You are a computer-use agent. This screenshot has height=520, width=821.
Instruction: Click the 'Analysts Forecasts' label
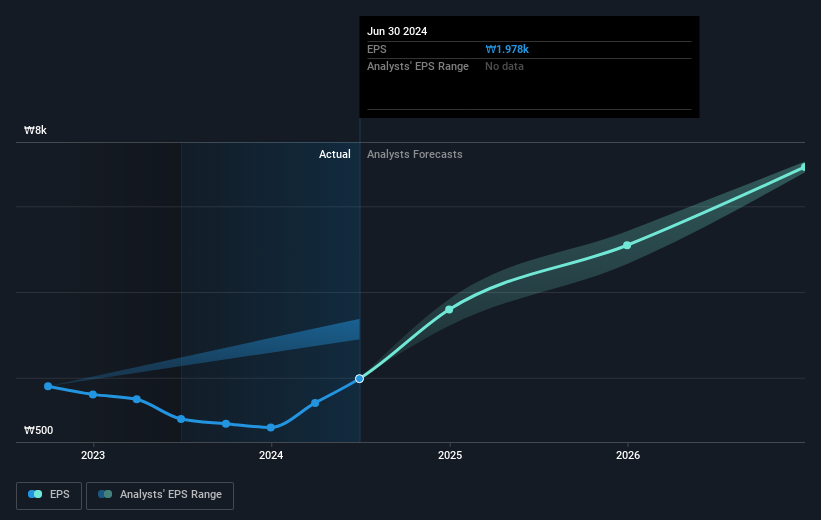click(x=415, y=154)
